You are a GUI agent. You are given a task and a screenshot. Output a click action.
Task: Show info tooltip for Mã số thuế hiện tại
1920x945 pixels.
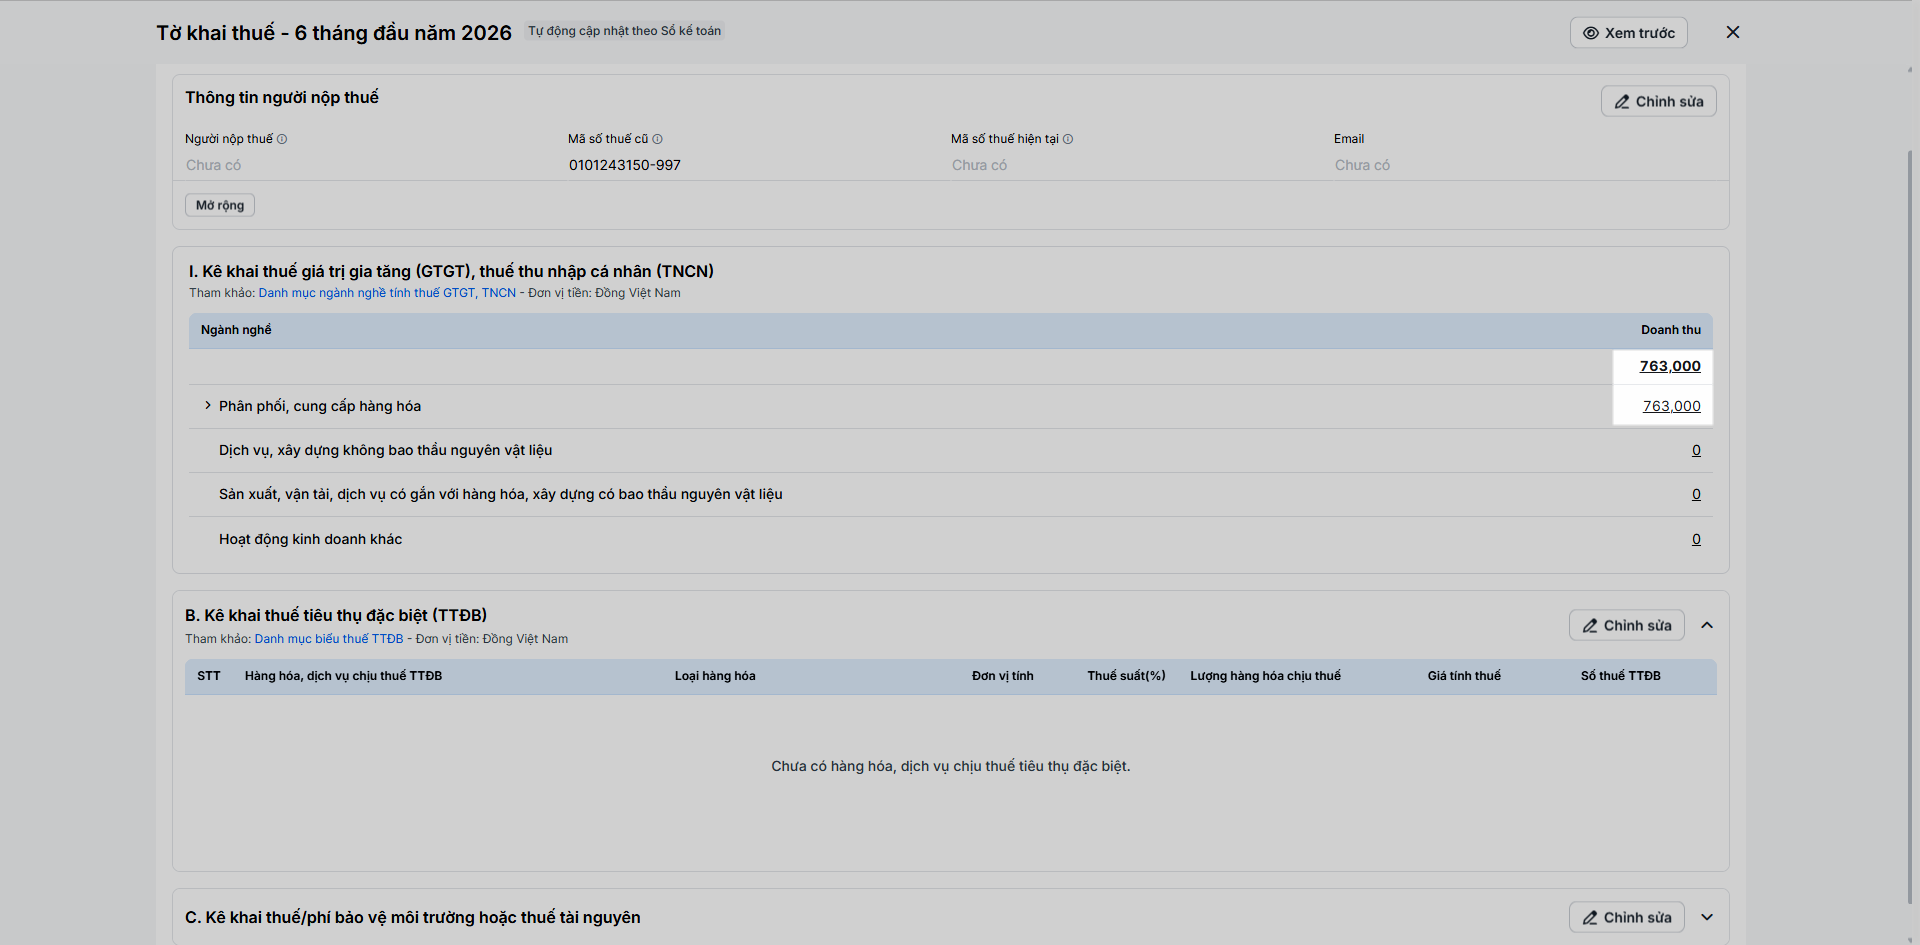pos(1068,139)
